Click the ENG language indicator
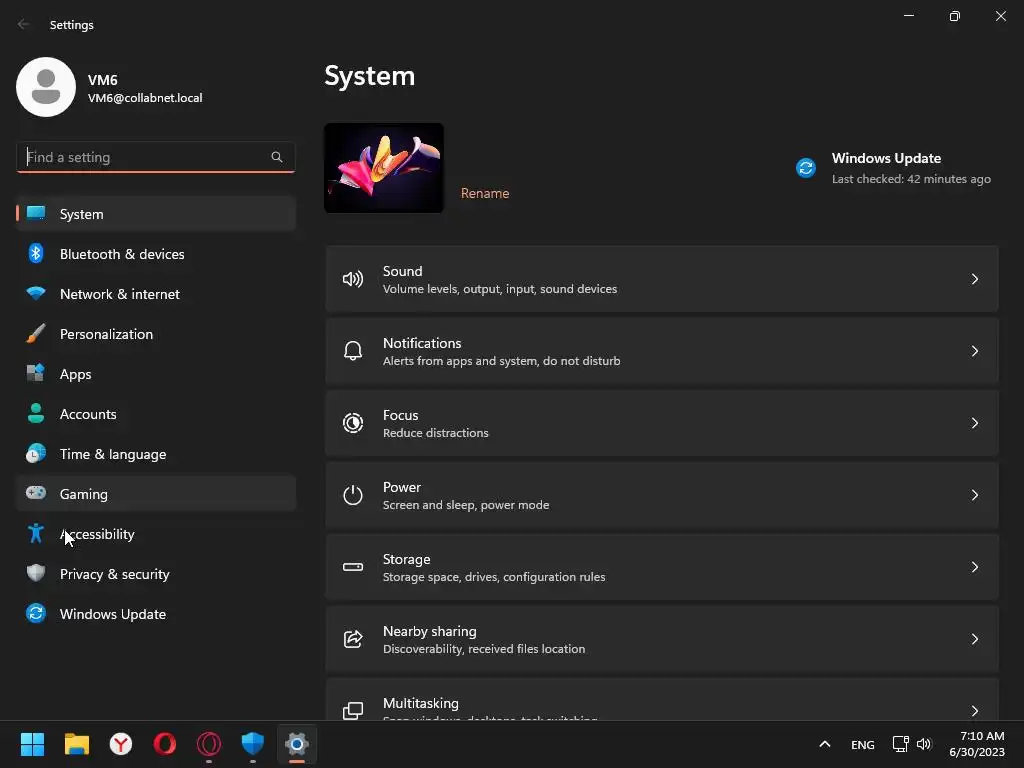The height and width of the screenshot is (768, 1024). (863, 744)
